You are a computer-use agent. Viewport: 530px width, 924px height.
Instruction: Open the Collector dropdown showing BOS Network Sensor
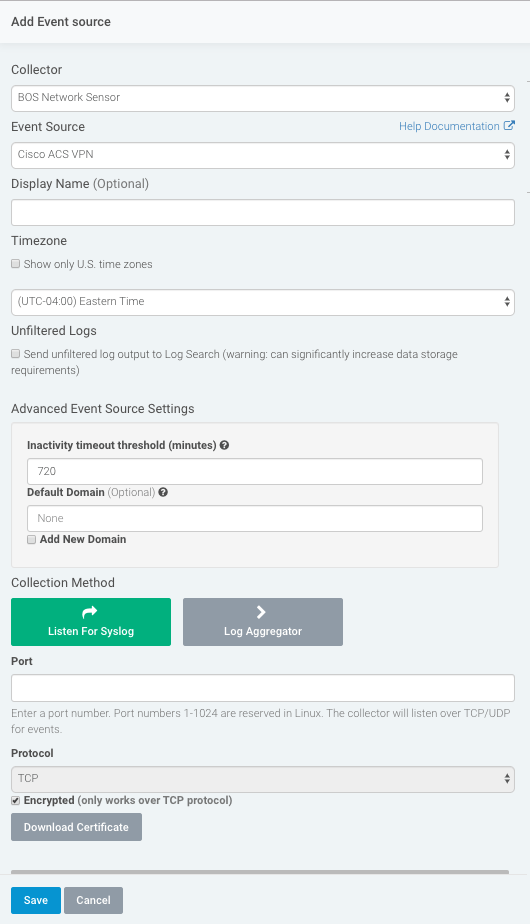pos(263,98)
